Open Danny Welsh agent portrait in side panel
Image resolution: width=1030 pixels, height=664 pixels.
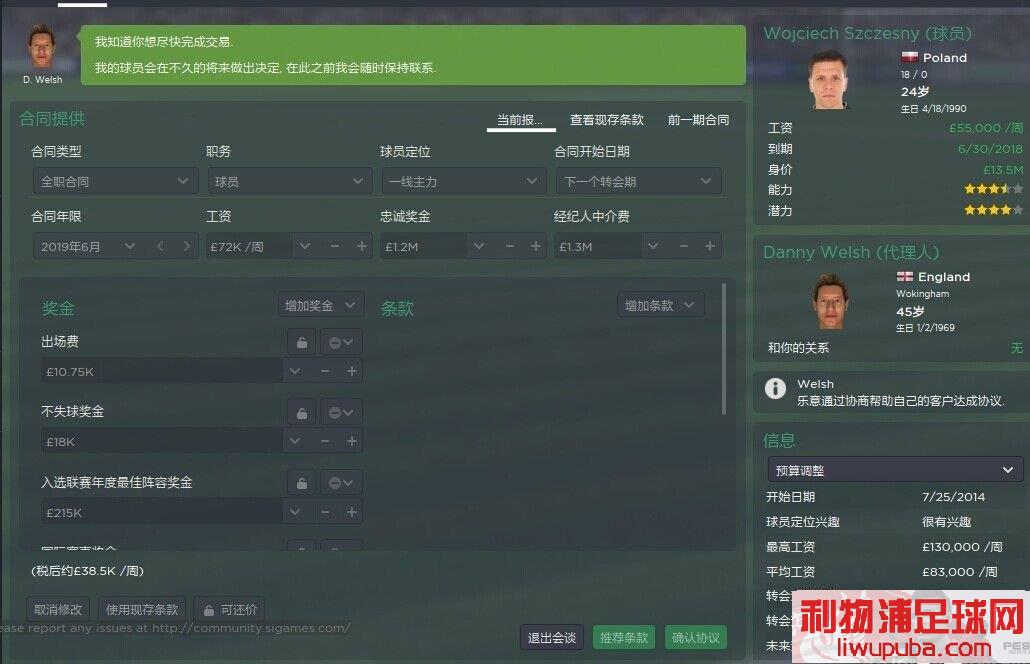tap(831, 301)
